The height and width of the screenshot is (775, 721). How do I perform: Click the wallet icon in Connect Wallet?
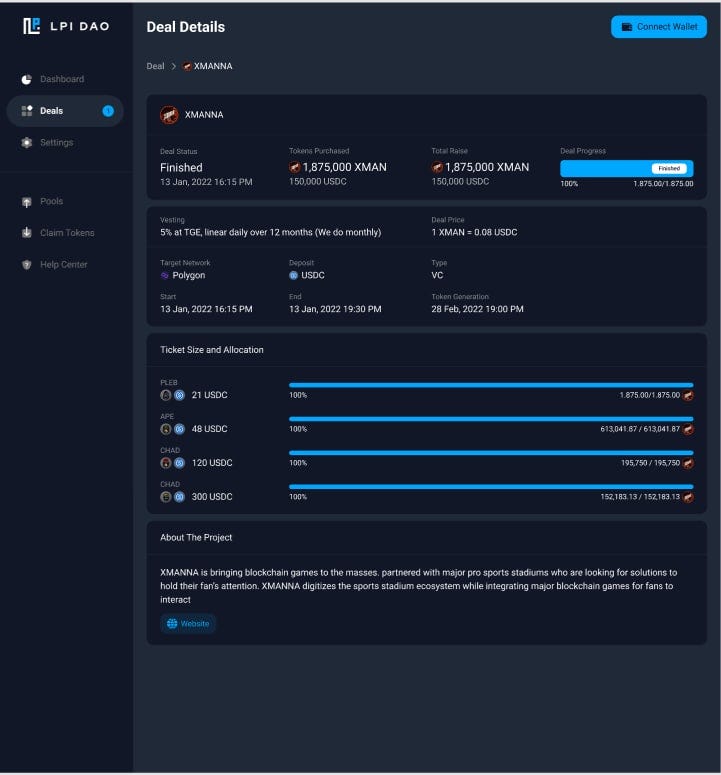[x=627, y=27]
